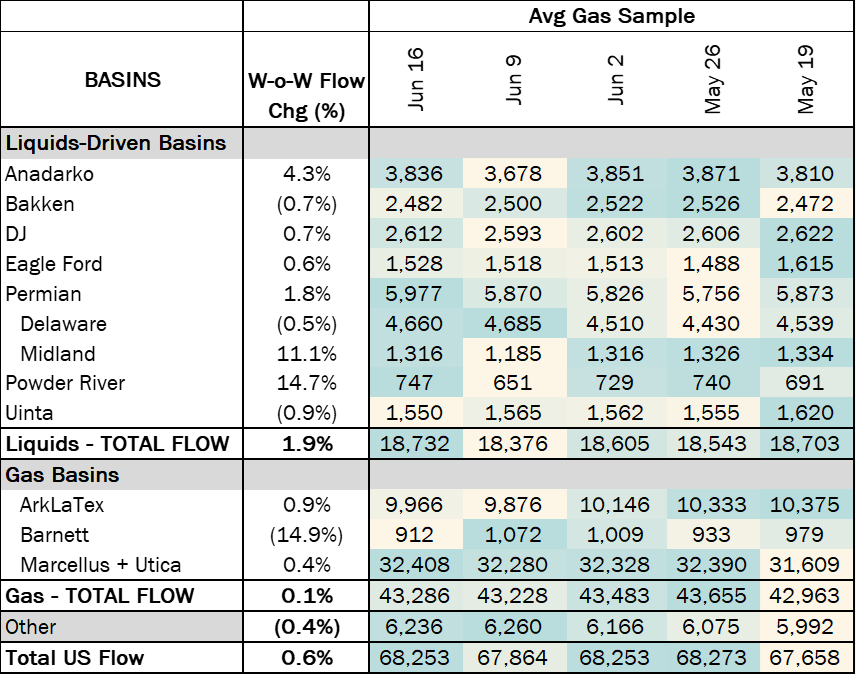This screenshot has height=675, width=856.
Task: Click Bakken May 26 value 2,526
Action: tap(711, 204)
